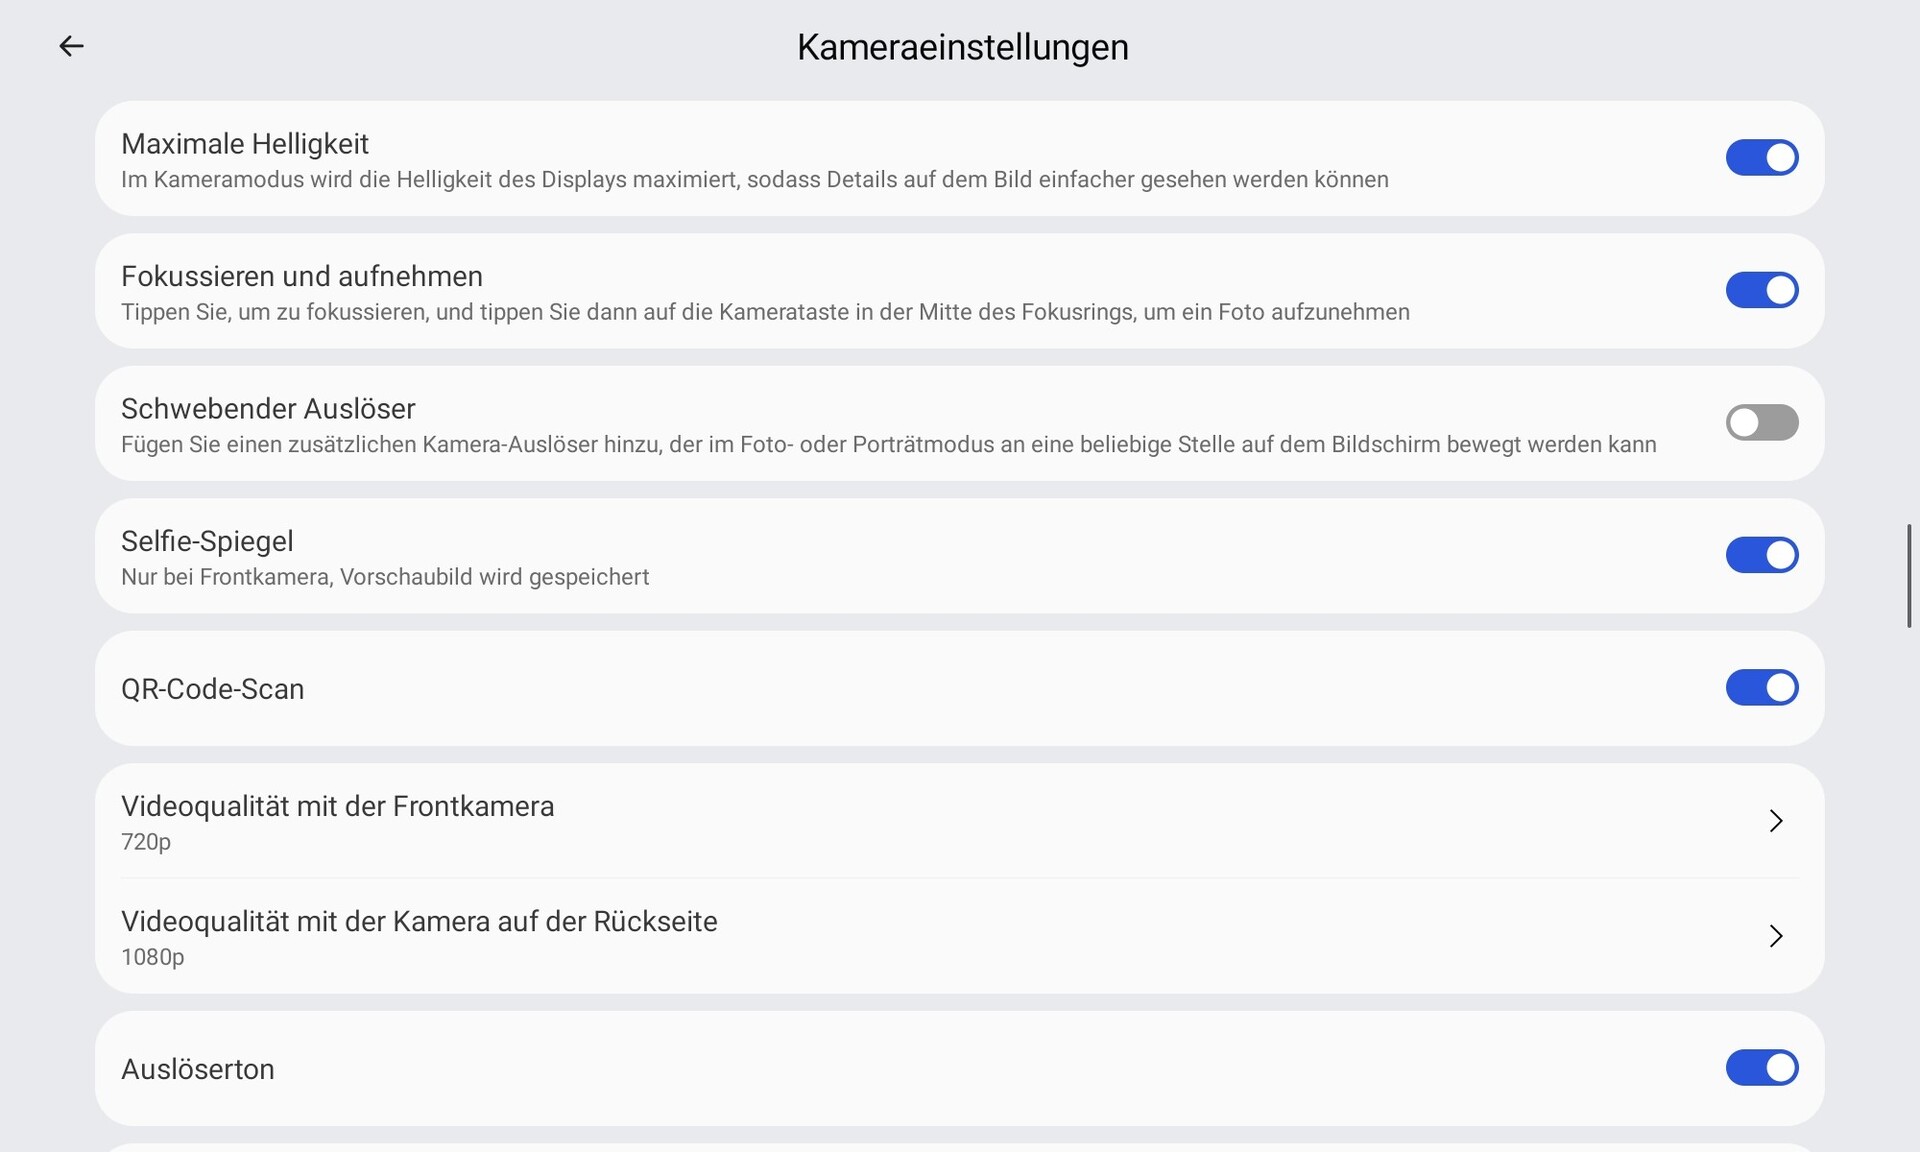The image size is (1920, 1152).
Task: Switch off the Selfie-Spiegel toggle
Action: [x=1761, y=555]
